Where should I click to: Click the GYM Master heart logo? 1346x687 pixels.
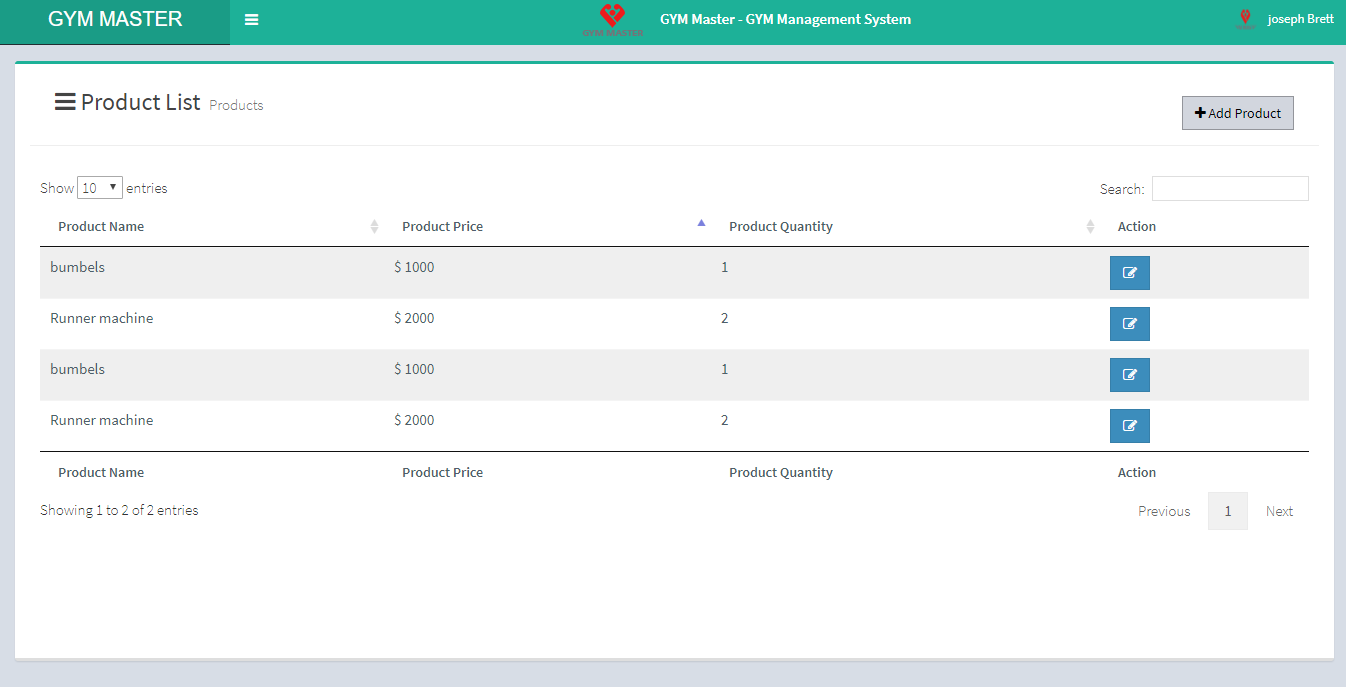612,19
